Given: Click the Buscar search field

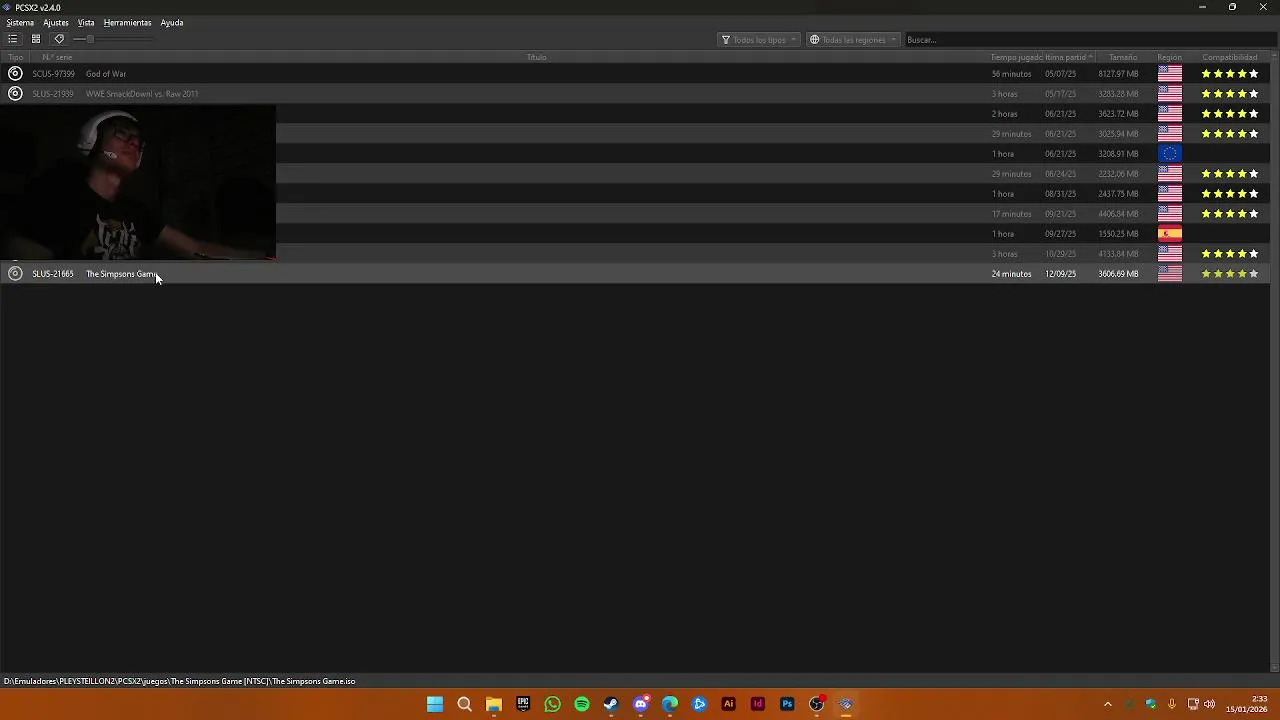Looking at the screenshot, I should pyautogui.click(x=1088, y=40).
